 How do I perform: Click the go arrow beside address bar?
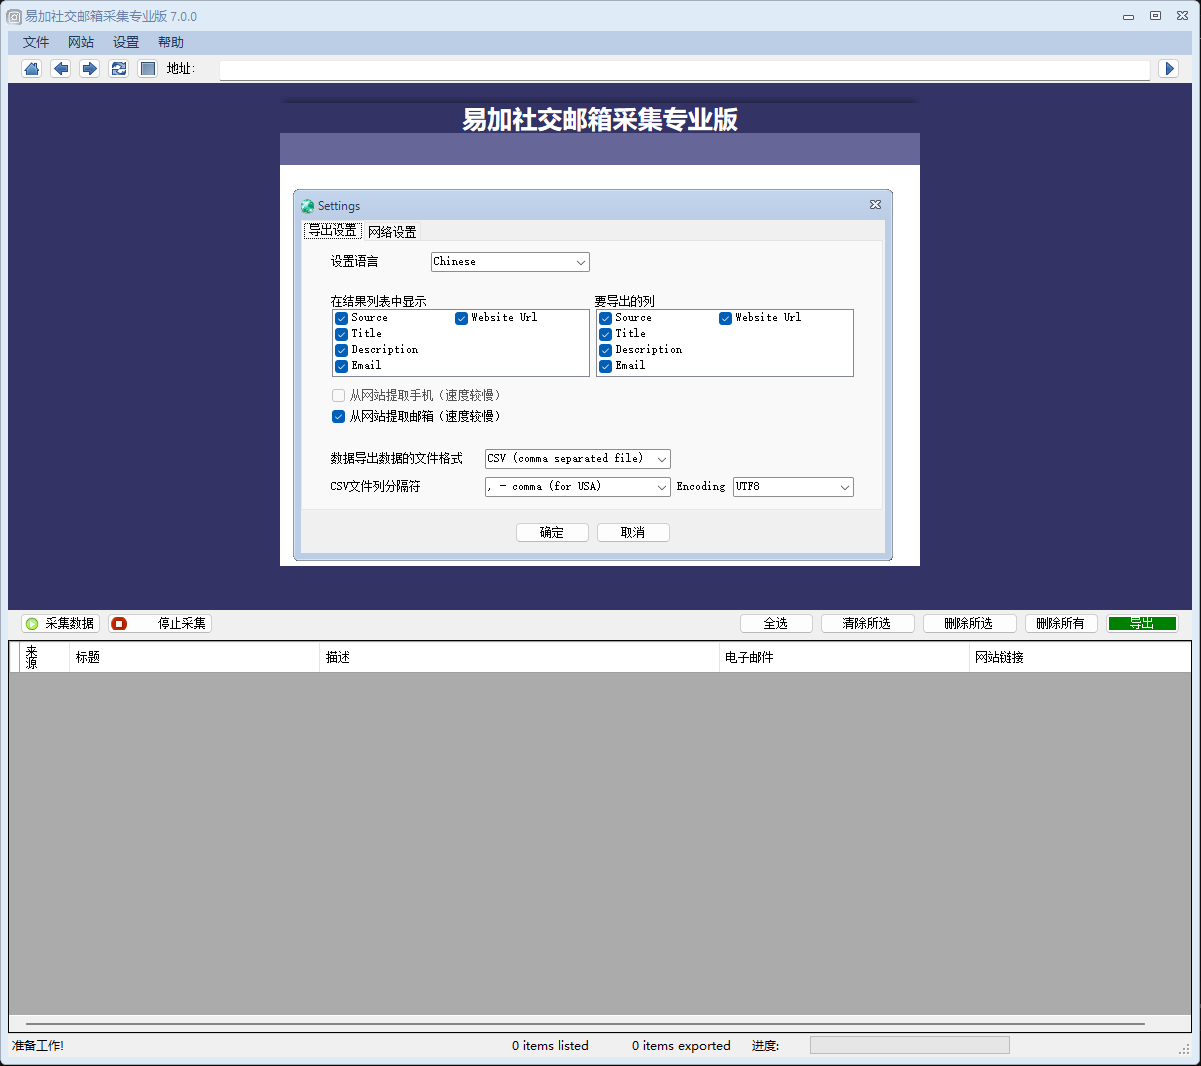coord(1169,68)
